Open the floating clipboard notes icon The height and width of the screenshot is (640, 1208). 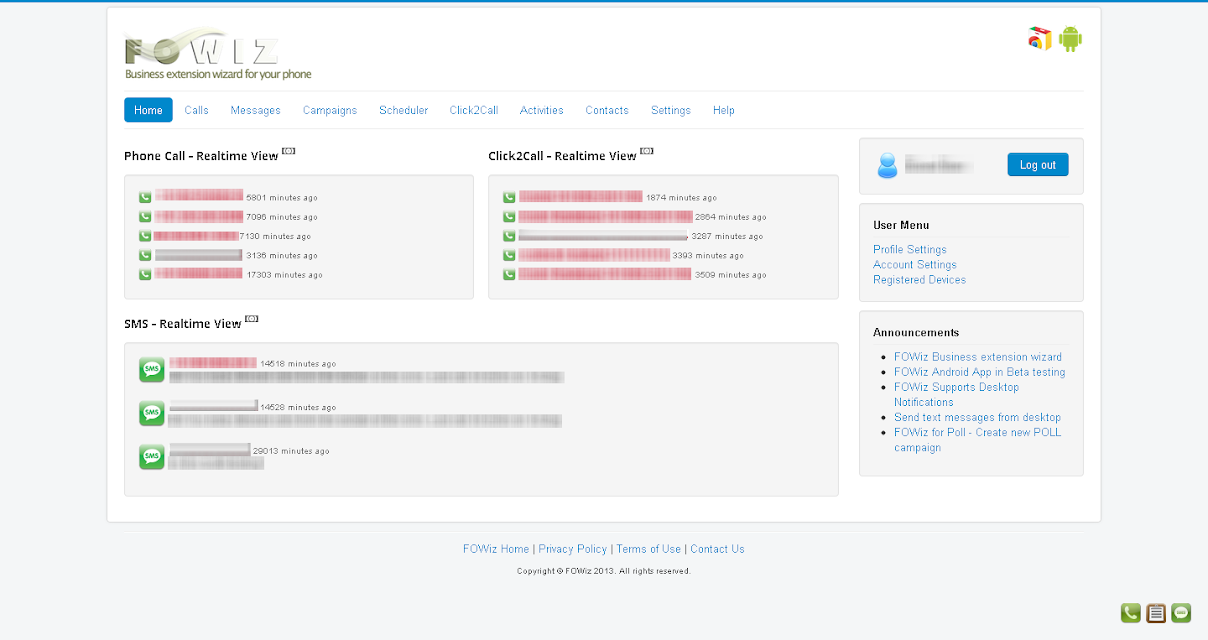coord(1156,613)
